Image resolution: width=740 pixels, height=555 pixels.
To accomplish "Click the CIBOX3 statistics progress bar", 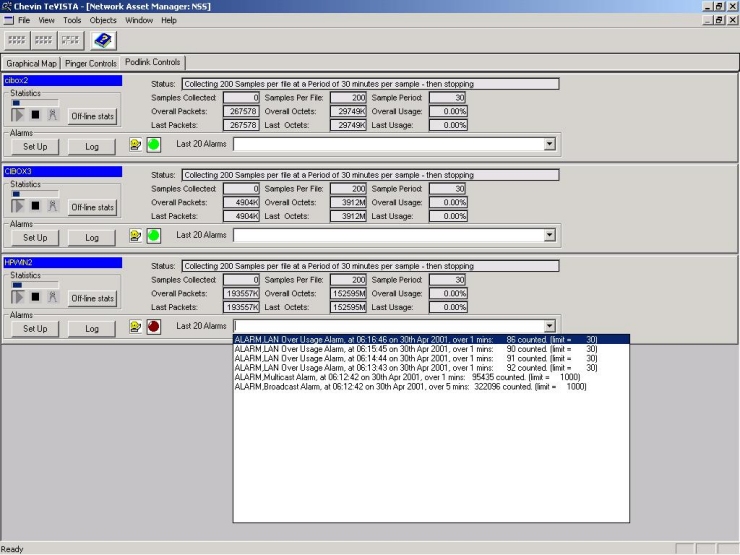I will tap(35, 194).
